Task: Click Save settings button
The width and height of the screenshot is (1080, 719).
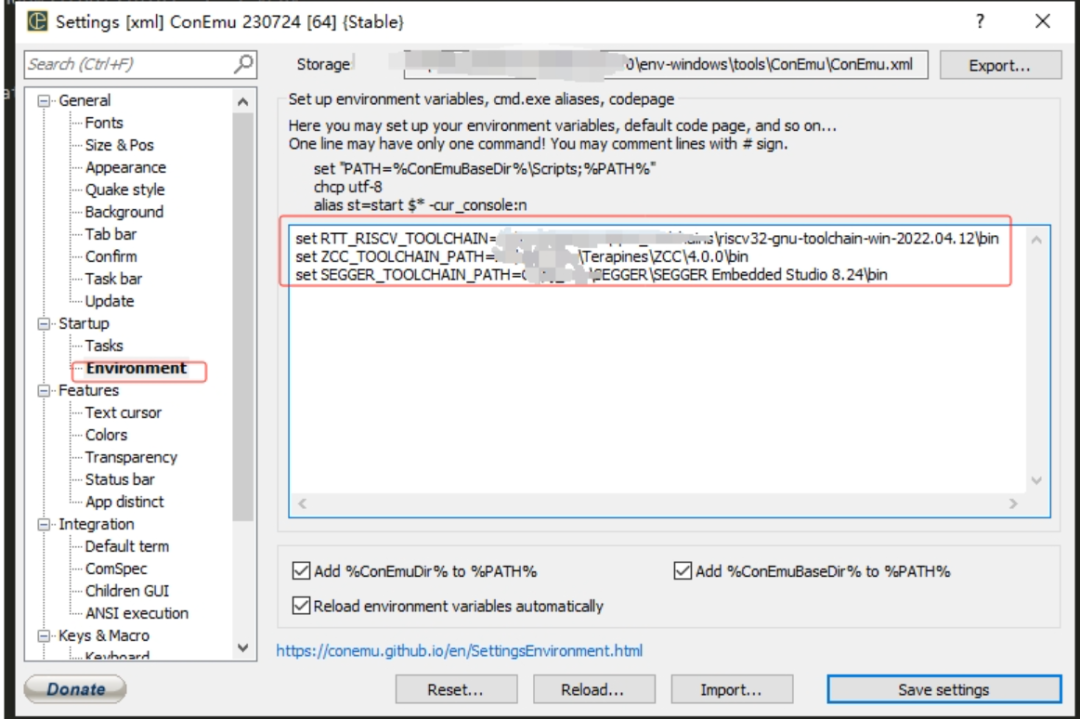Action: click(944, 689)
